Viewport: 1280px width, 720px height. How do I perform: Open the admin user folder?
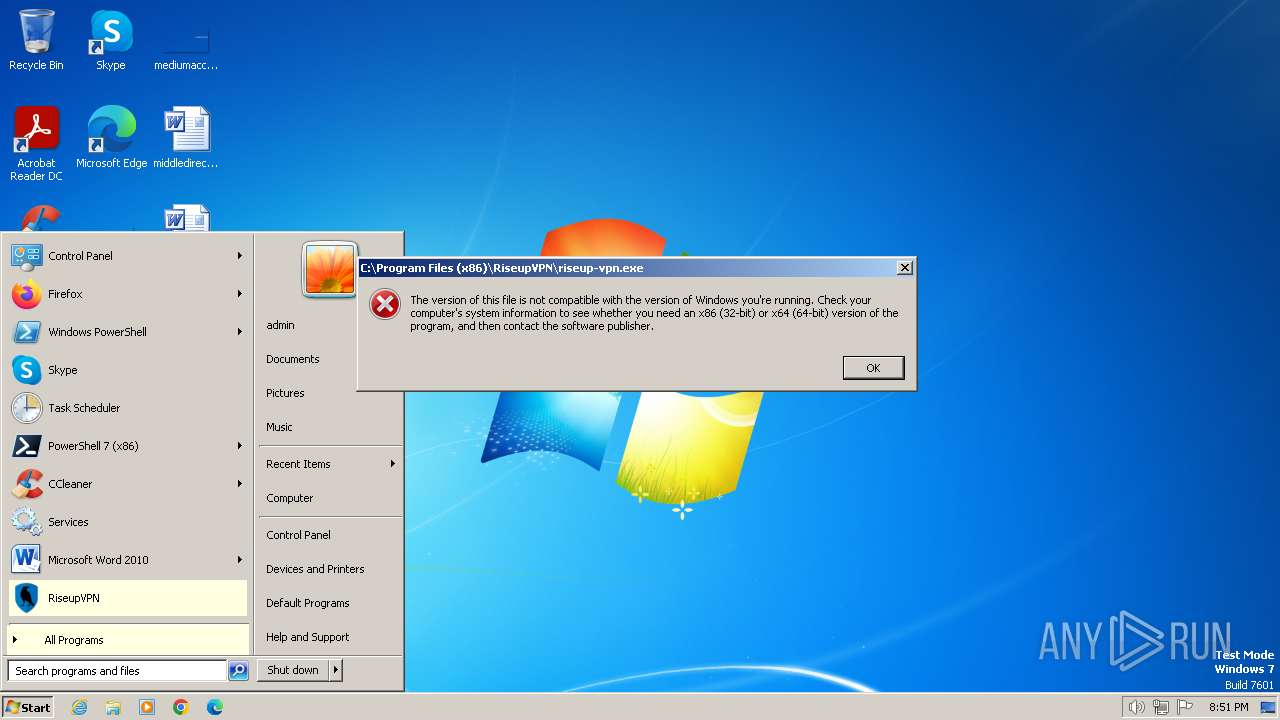(x=280, y=325)
